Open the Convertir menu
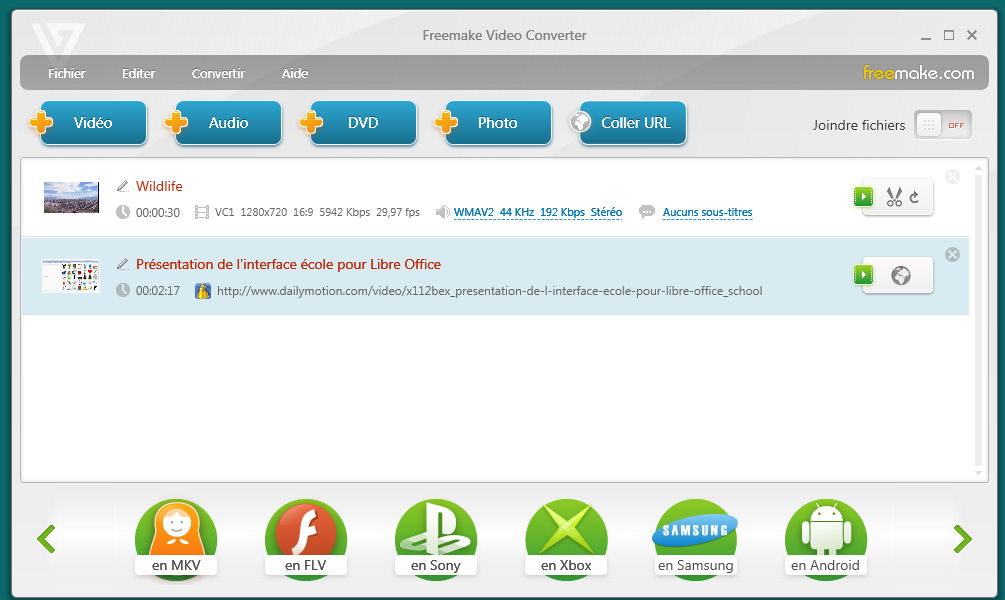Screen dimensions: 1005x600 pyautogui.click(x=218, y=73)
